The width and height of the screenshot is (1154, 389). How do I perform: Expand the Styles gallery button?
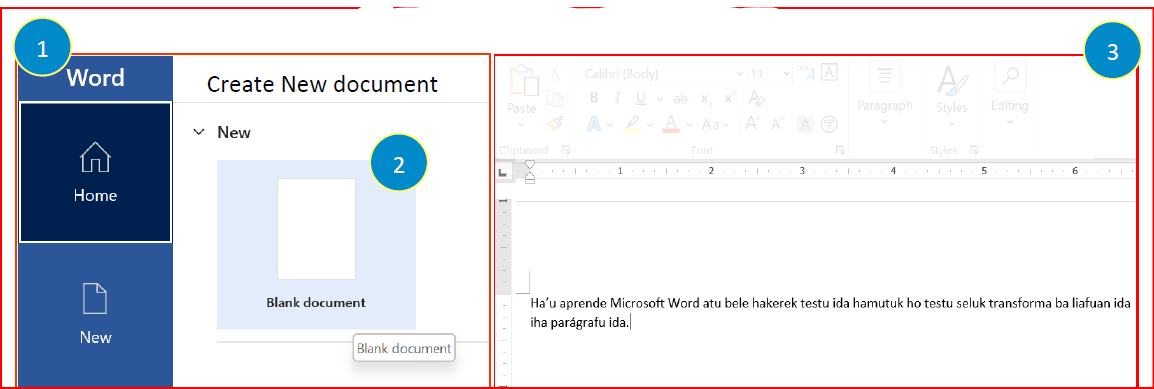click(952, 93)
